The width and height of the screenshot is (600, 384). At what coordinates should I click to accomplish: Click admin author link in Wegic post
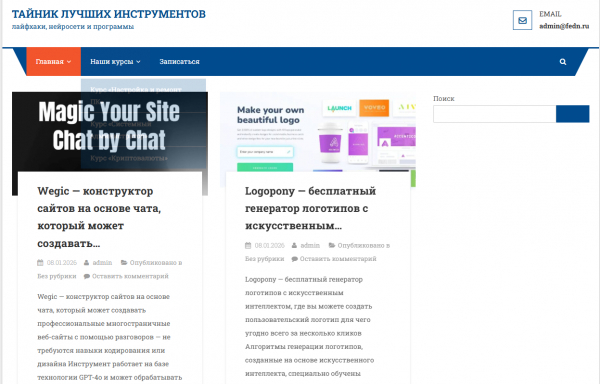(102, 263)
